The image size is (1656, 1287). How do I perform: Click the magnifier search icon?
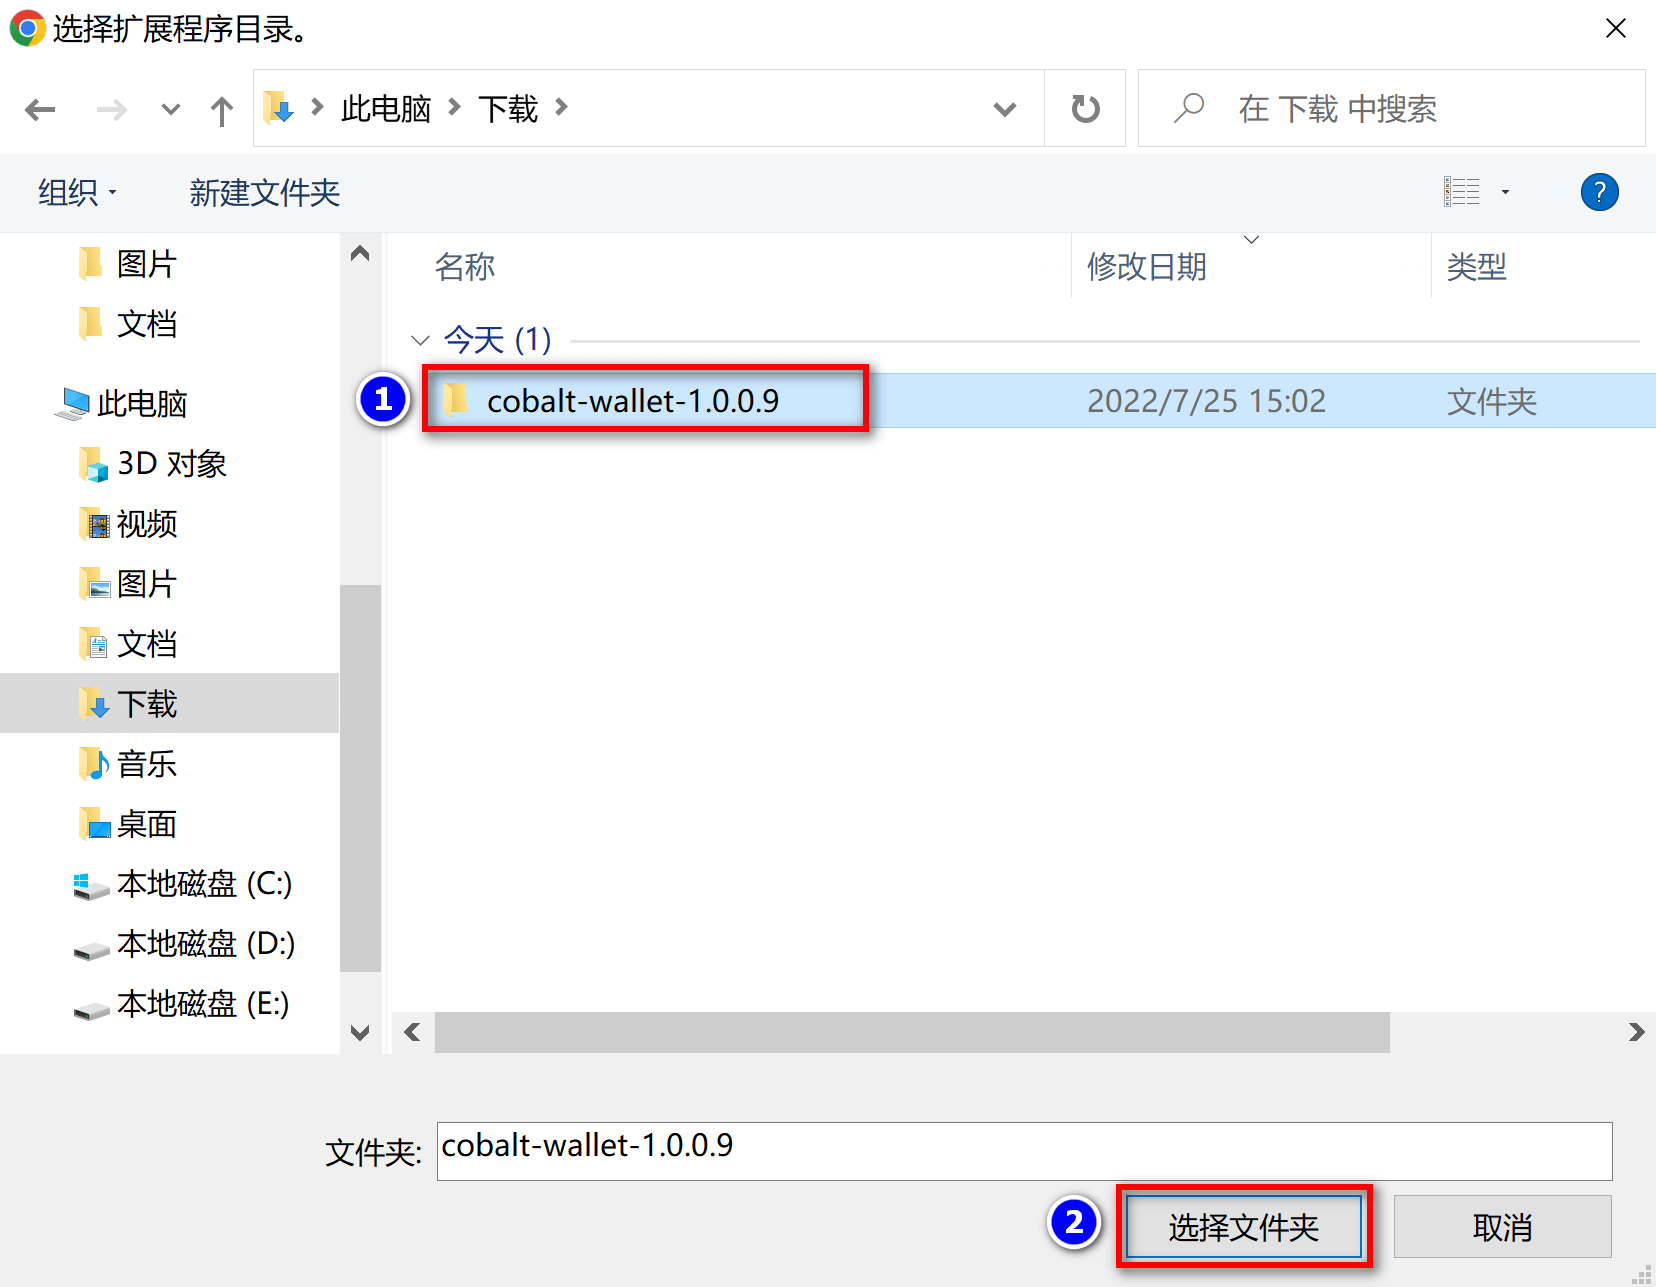coord(1189,108)
